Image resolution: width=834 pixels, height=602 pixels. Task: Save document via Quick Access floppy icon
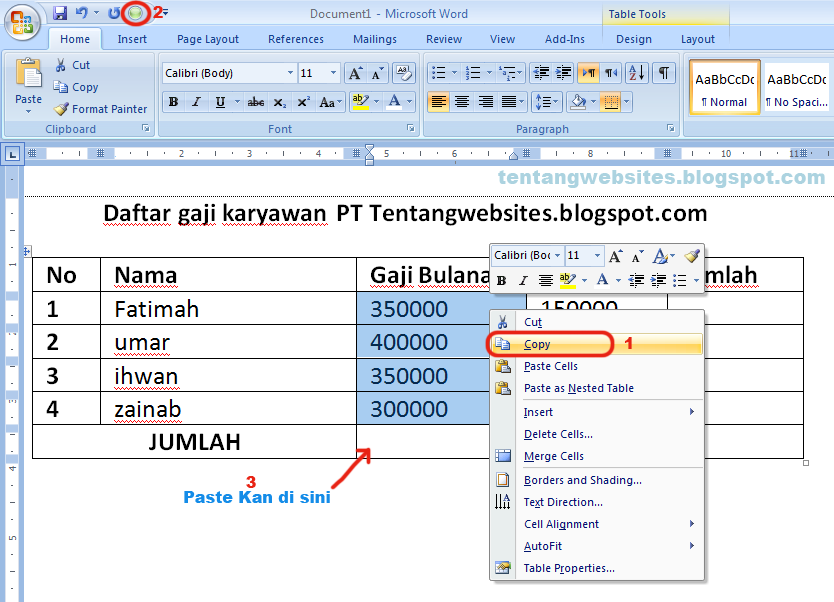(60, 13)
